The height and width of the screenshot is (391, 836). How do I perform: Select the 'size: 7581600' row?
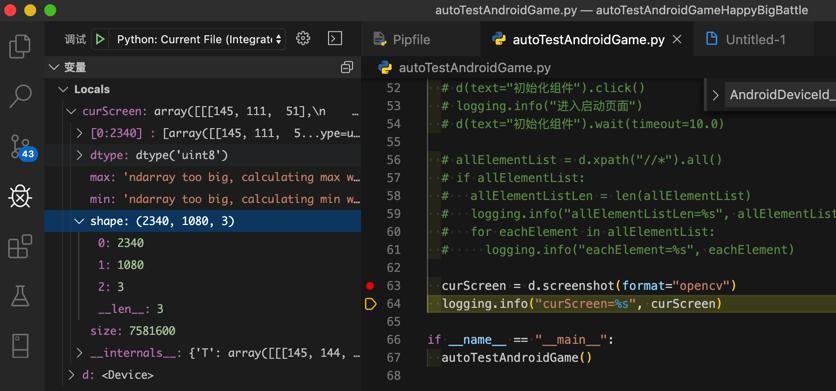(203, 331)
